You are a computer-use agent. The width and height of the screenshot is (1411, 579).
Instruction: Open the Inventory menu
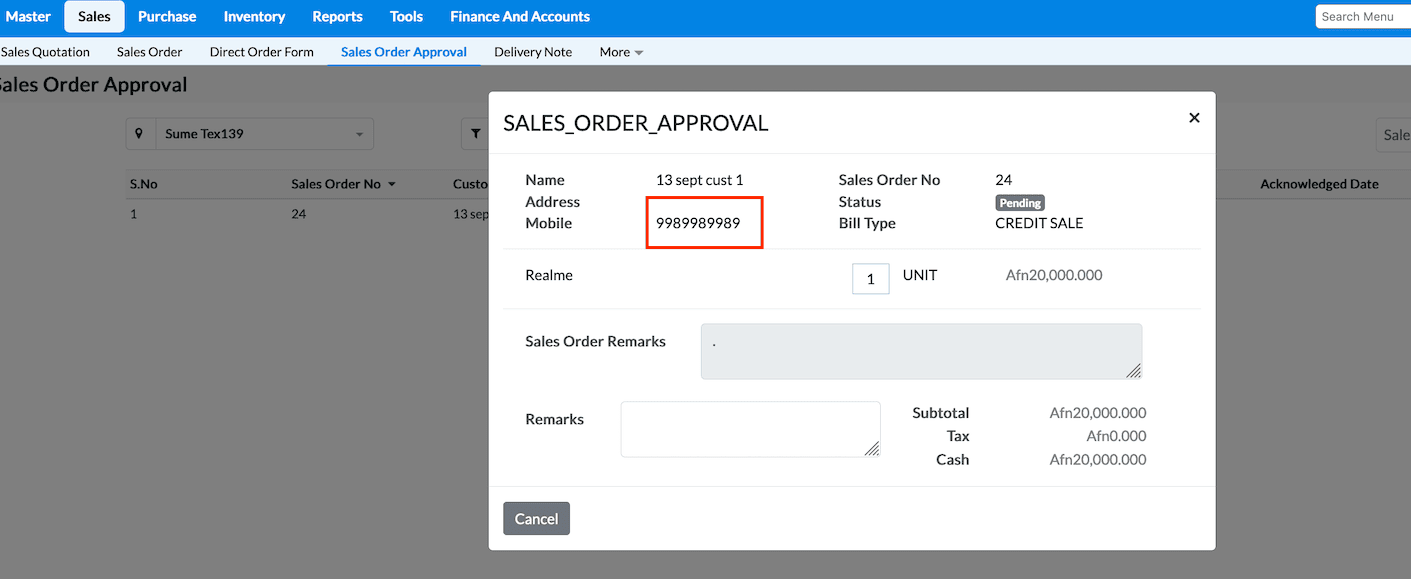pos(254,16)
